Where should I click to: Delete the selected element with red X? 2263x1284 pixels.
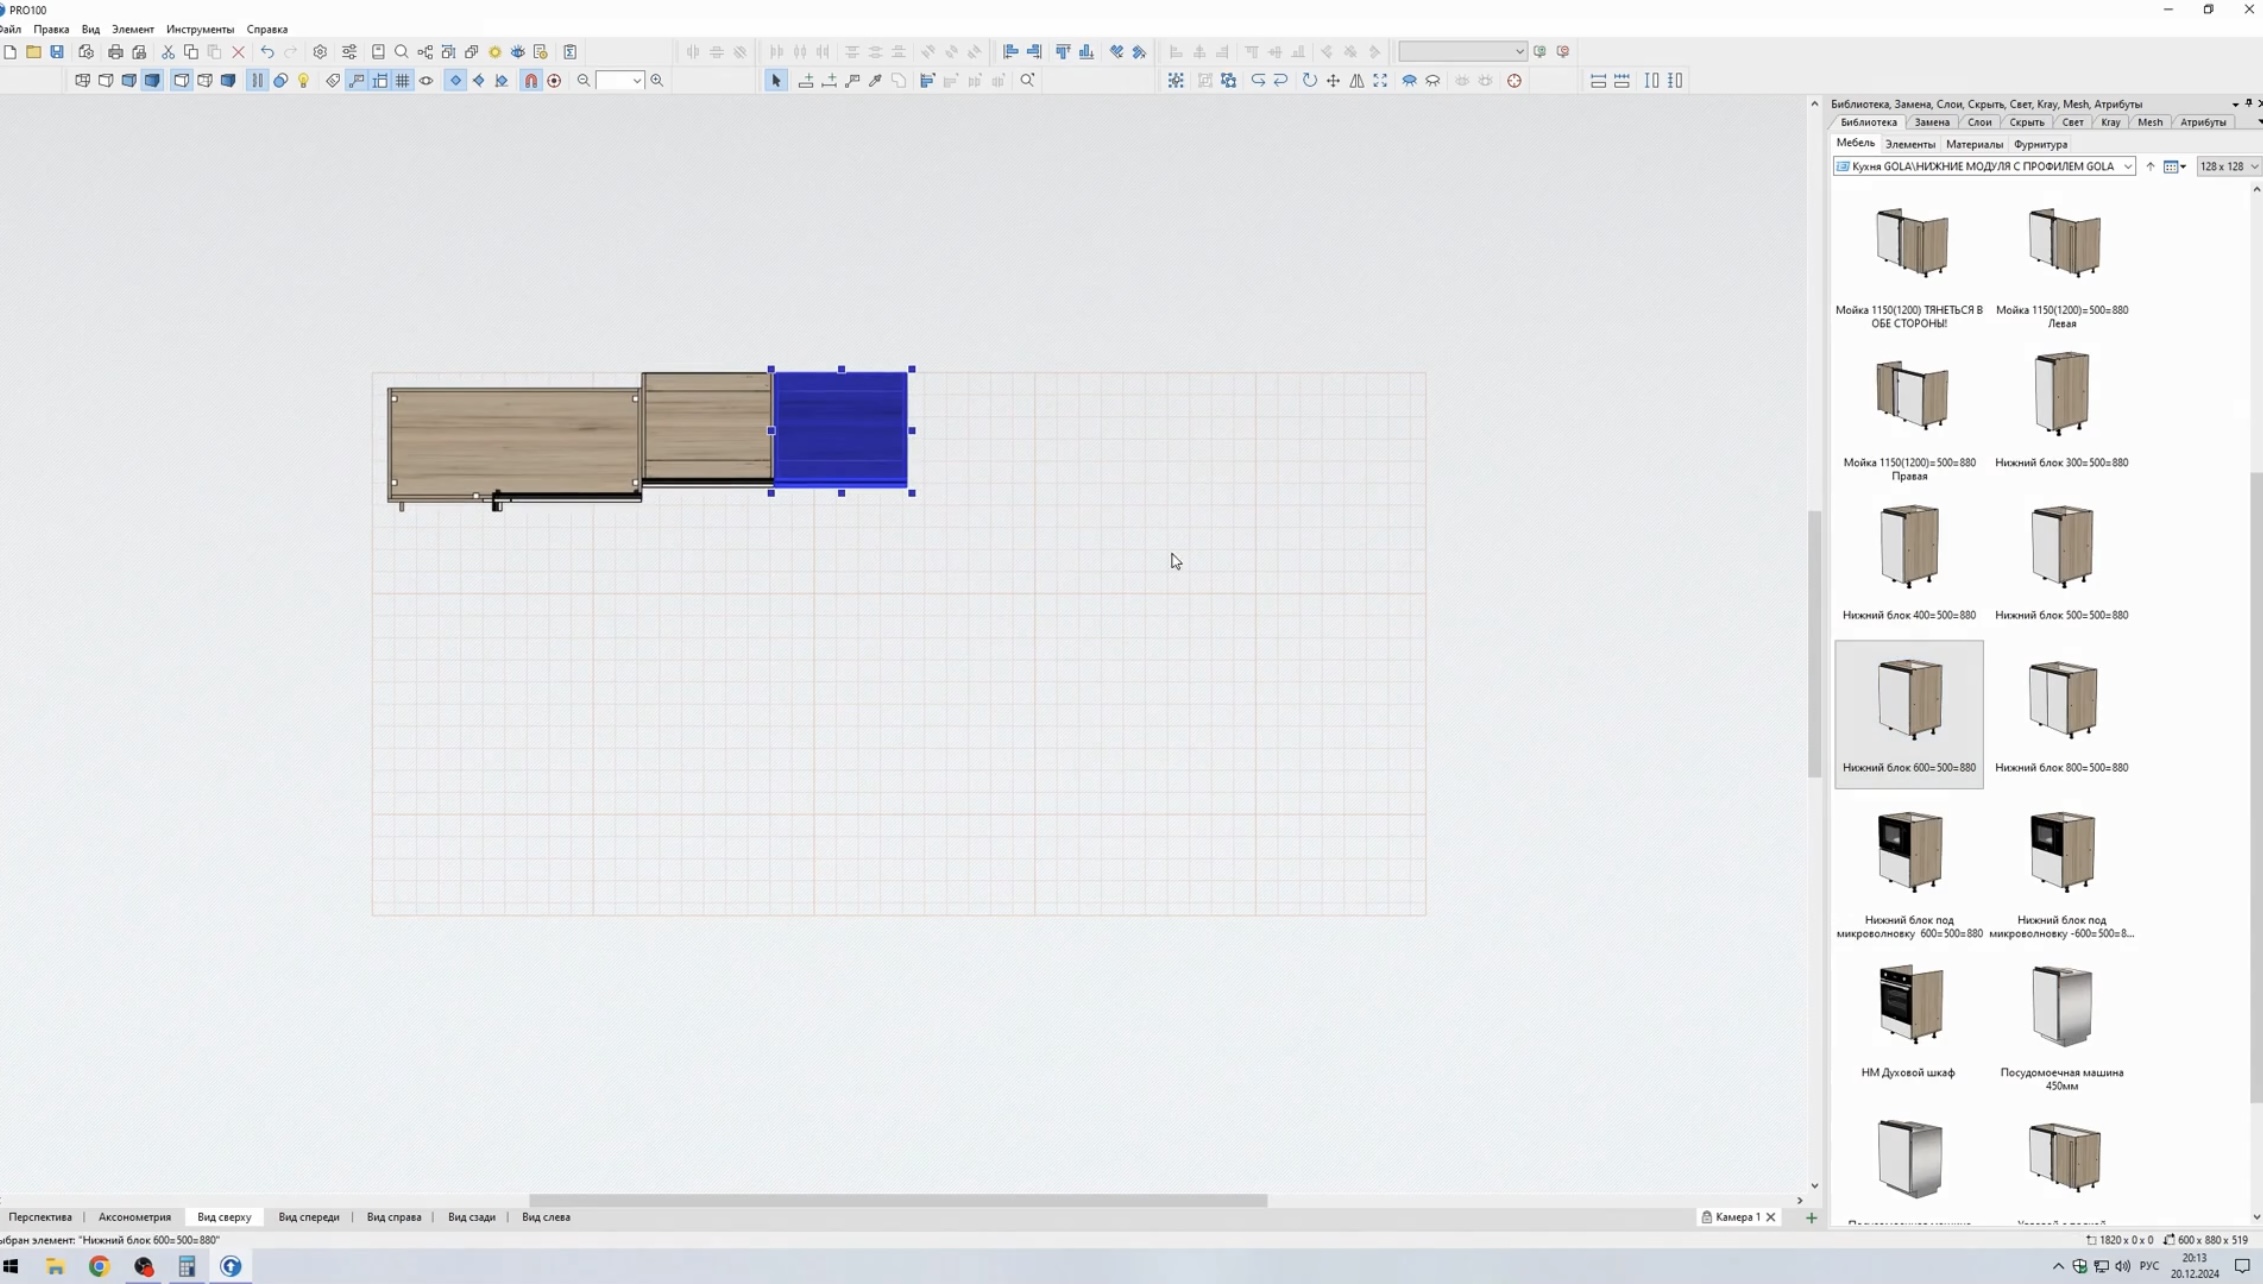click(238, 52)
